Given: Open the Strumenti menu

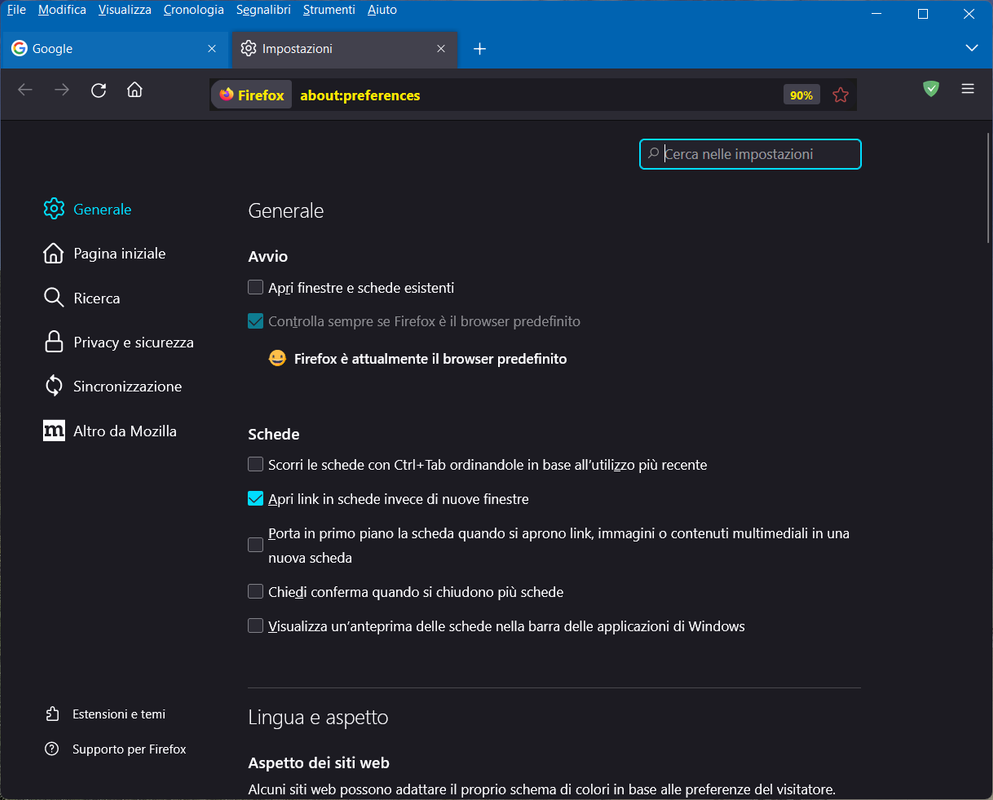Looking at the screenshot, I should pyautogui.click(x=329, y=10).
